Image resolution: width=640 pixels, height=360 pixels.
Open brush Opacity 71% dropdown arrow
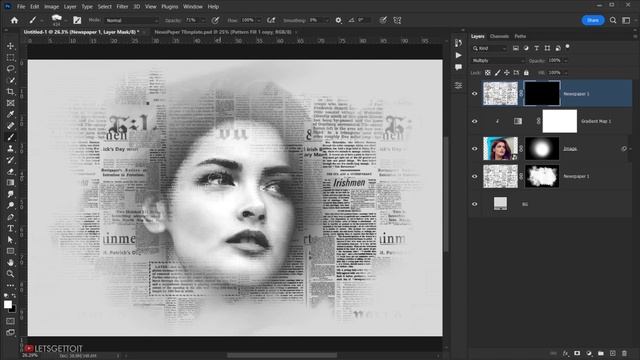click(x=203, y=20)
